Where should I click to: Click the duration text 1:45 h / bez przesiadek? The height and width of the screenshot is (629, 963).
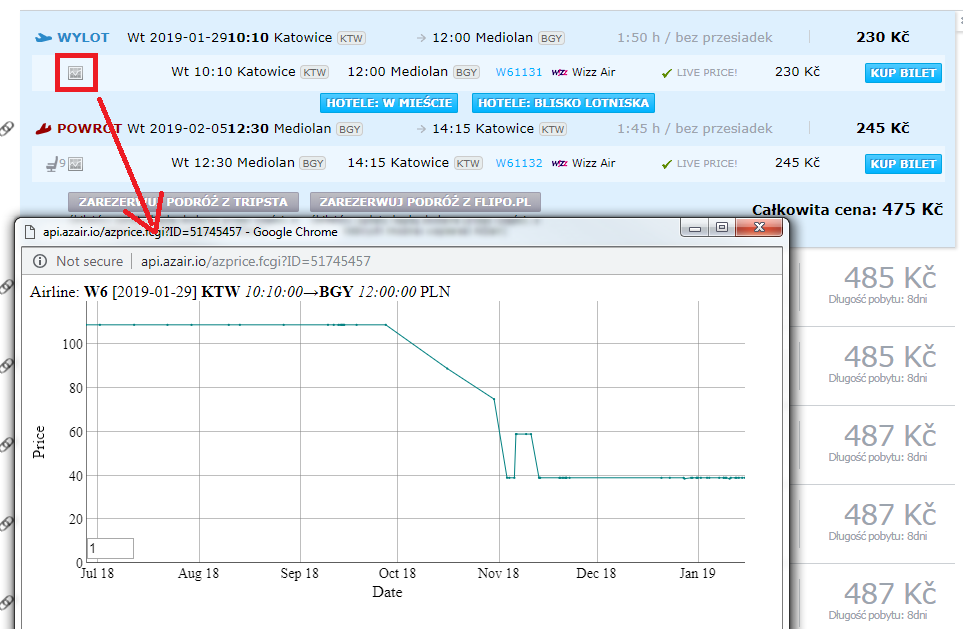[x=695, y=129]
